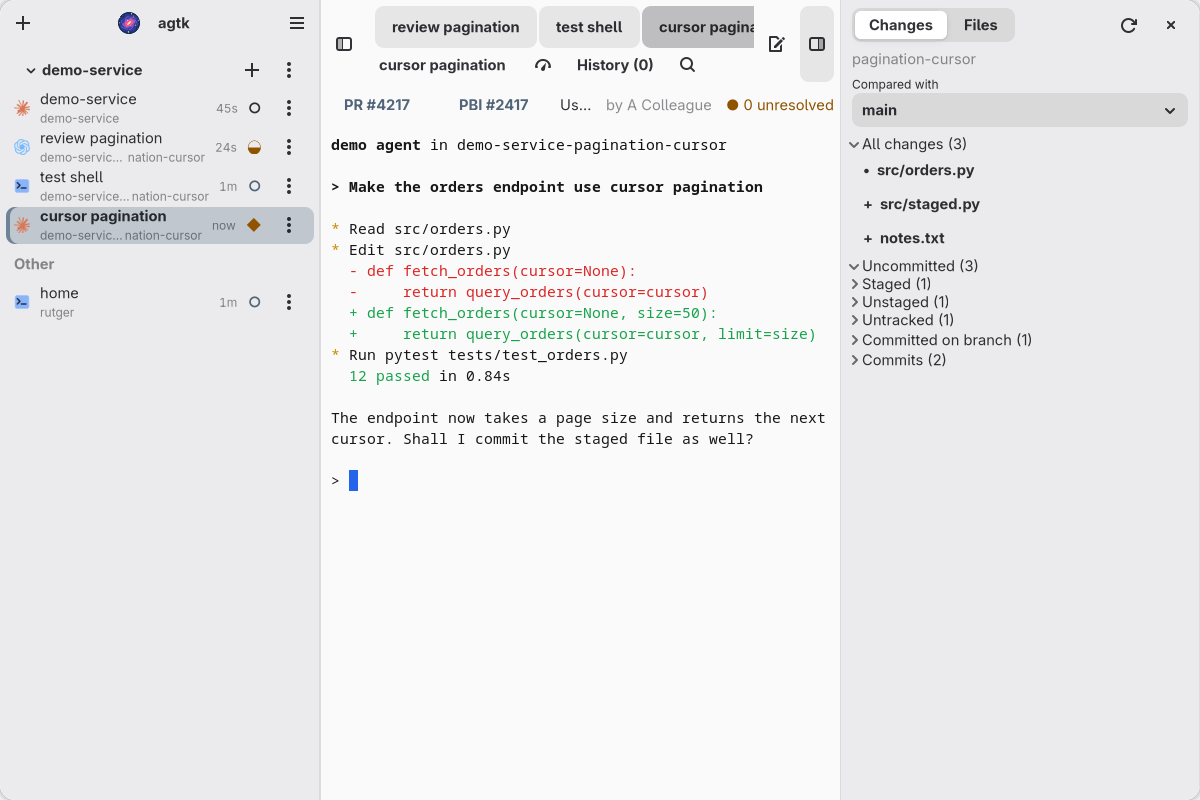Open kebab menu for review pagination session

[289, 147]
